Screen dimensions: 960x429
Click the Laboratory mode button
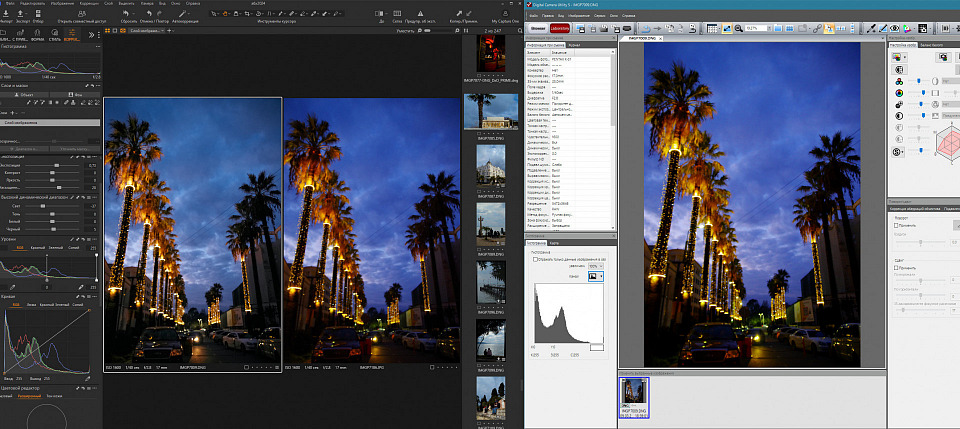click(561, 28)
